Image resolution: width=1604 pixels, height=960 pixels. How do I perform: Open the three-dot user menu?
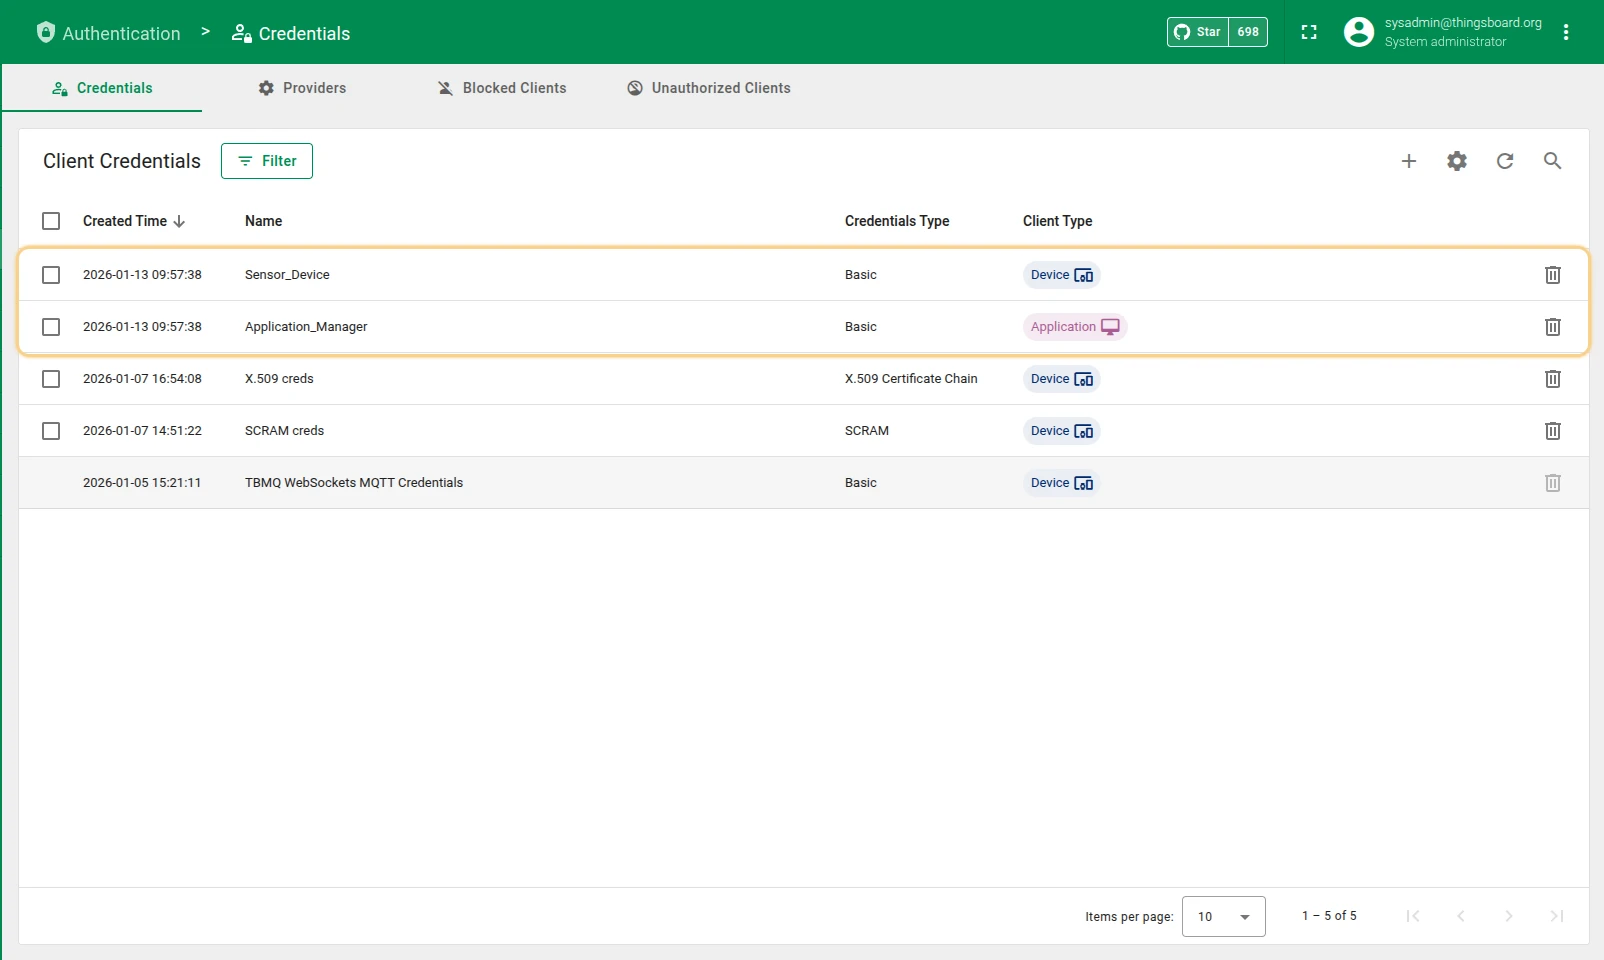click(x=1566, y=32)
